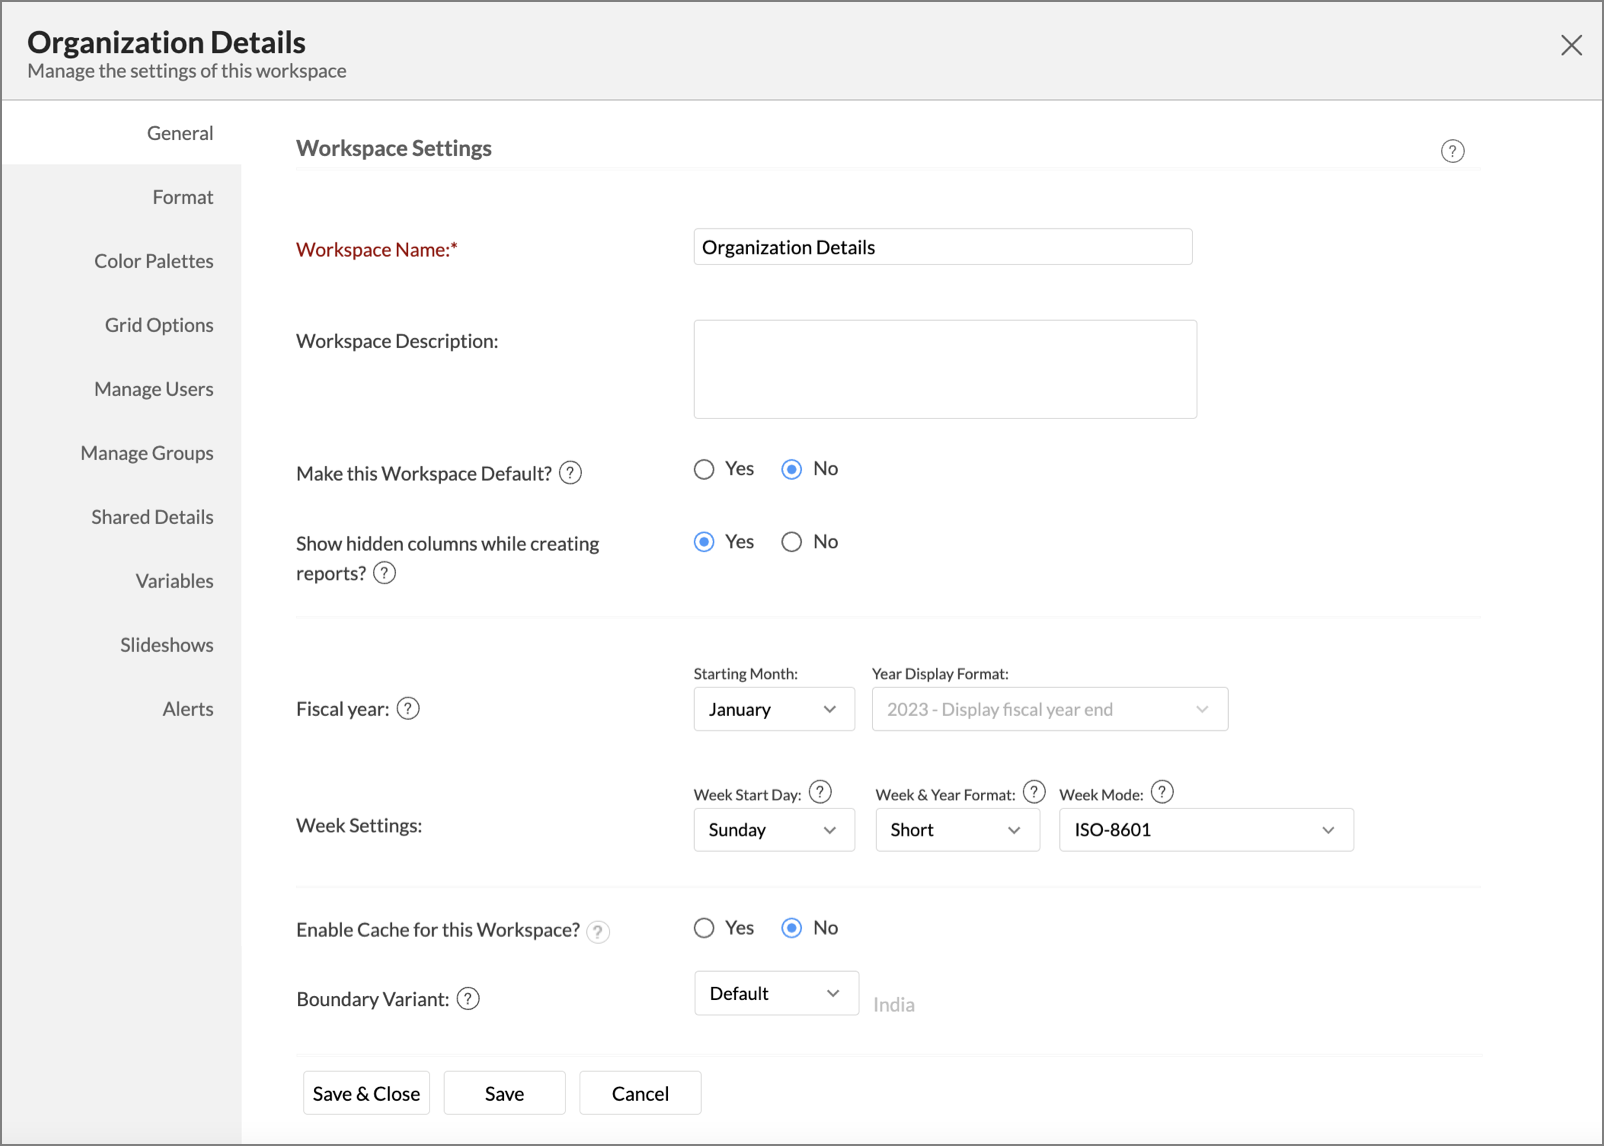Click help icon beside Workspace Settings header
Screen dimensions: 1604x1146
tap(1452, 151)
